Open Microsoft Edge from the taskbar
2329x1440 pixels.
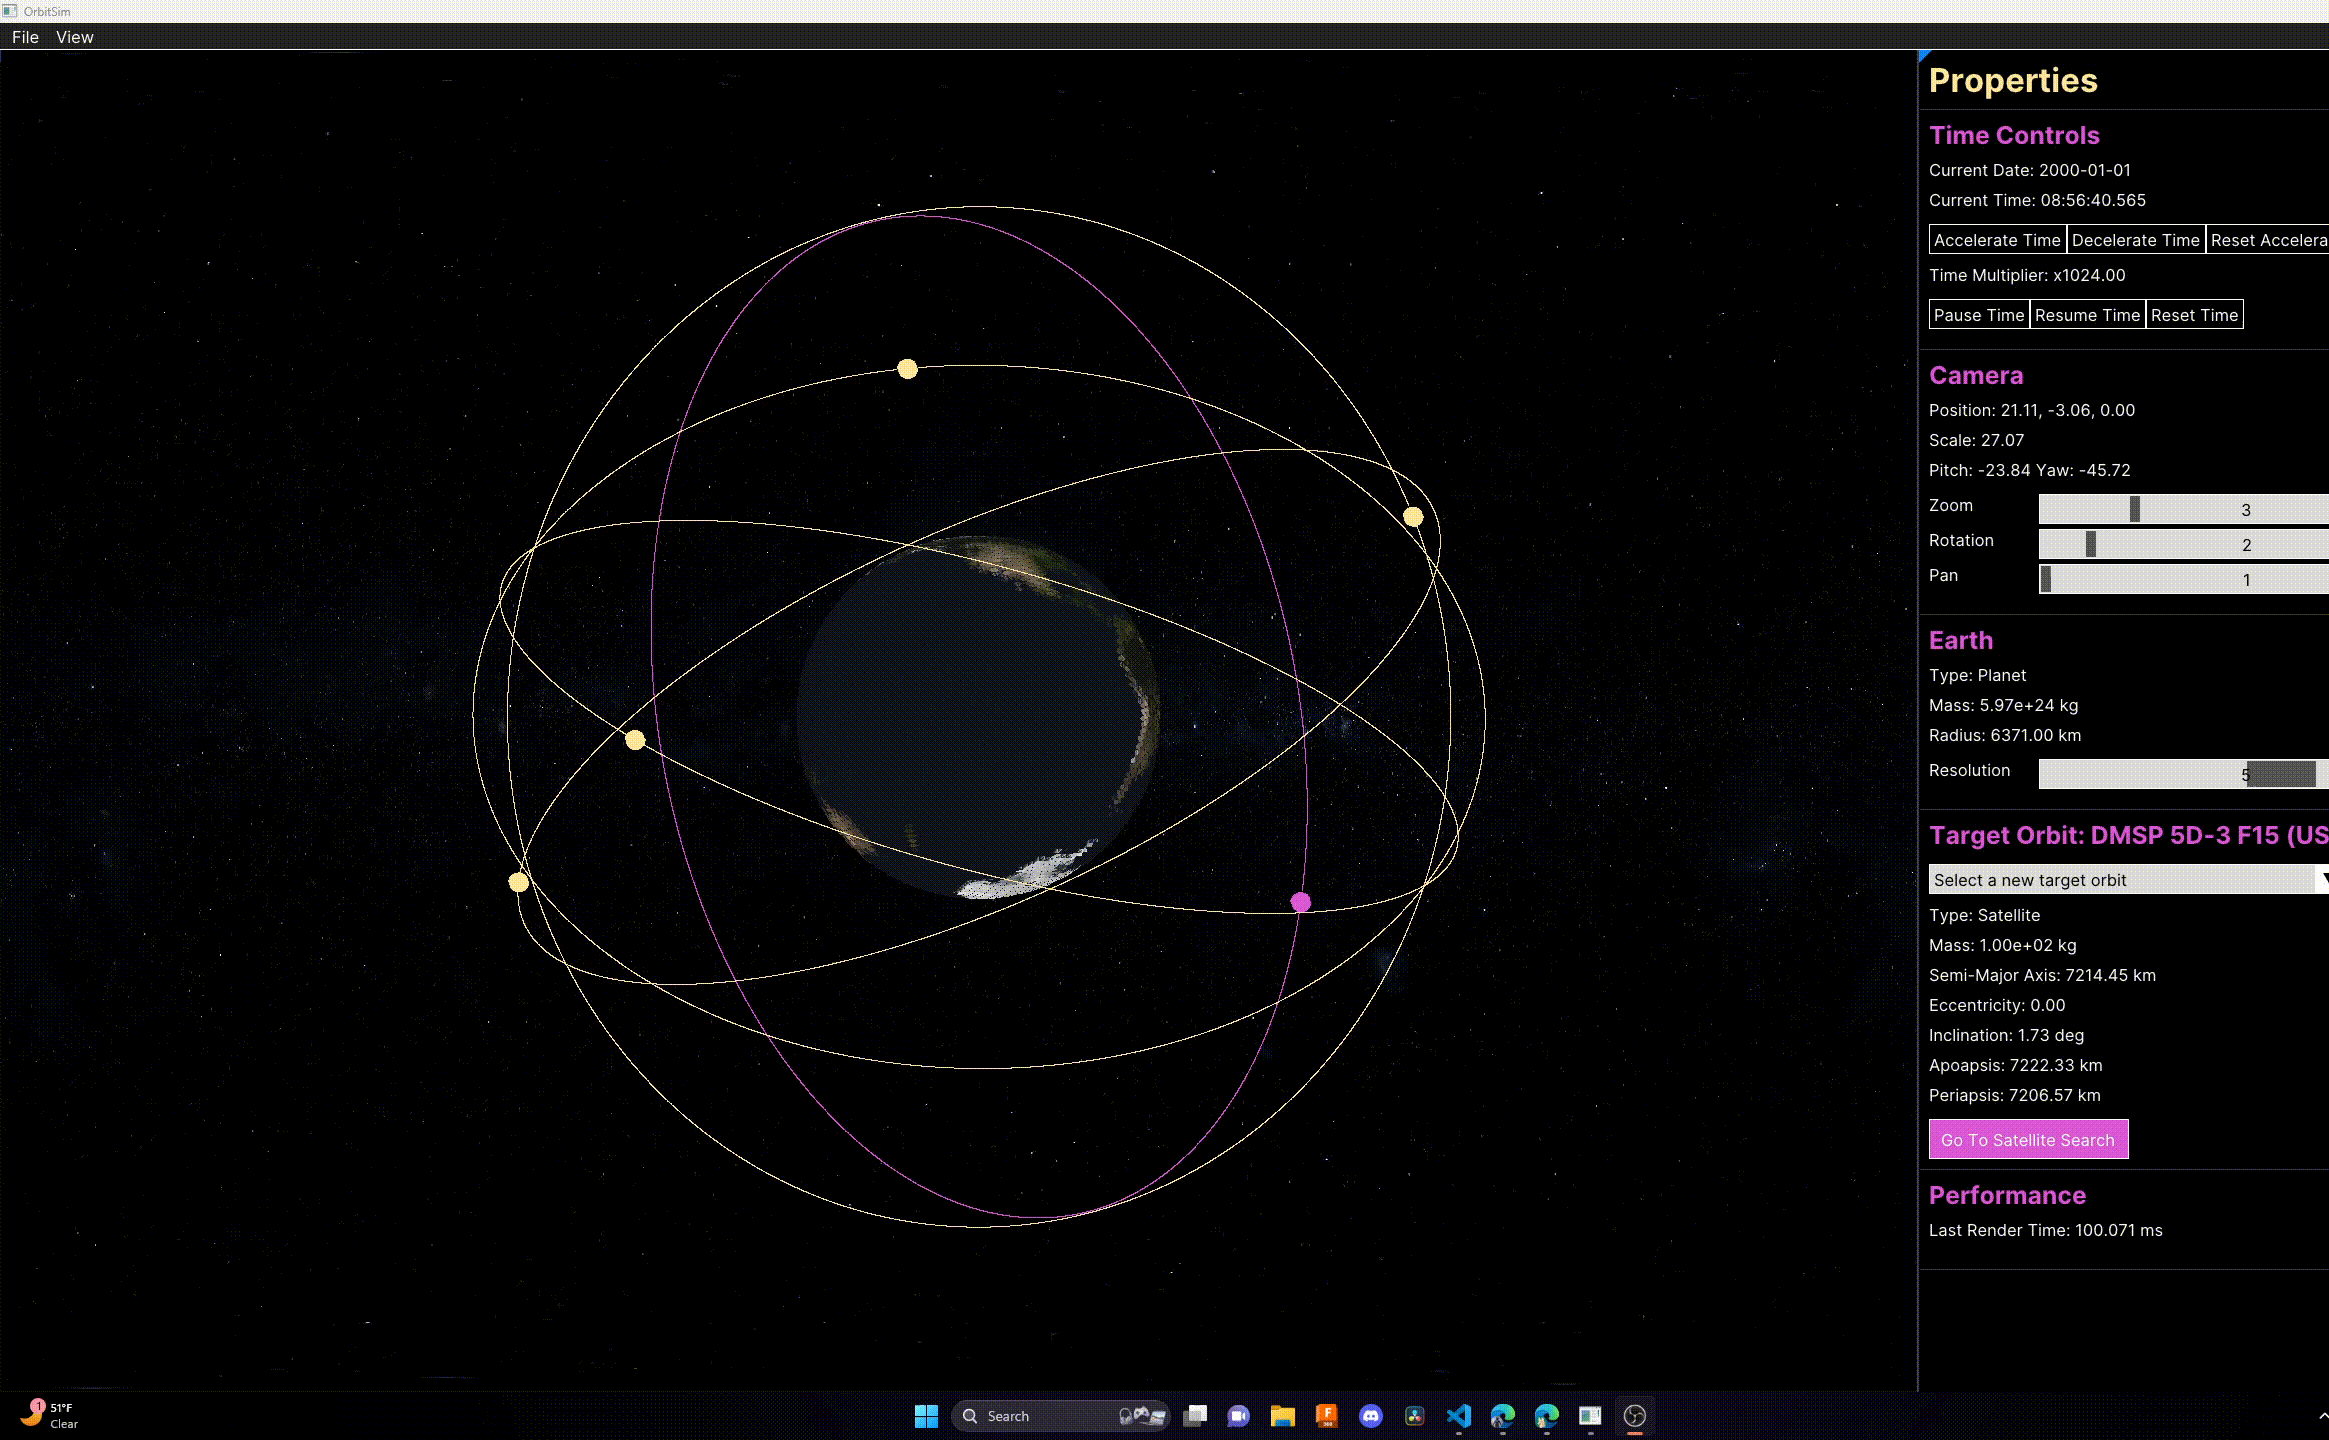point(1502,1415)
